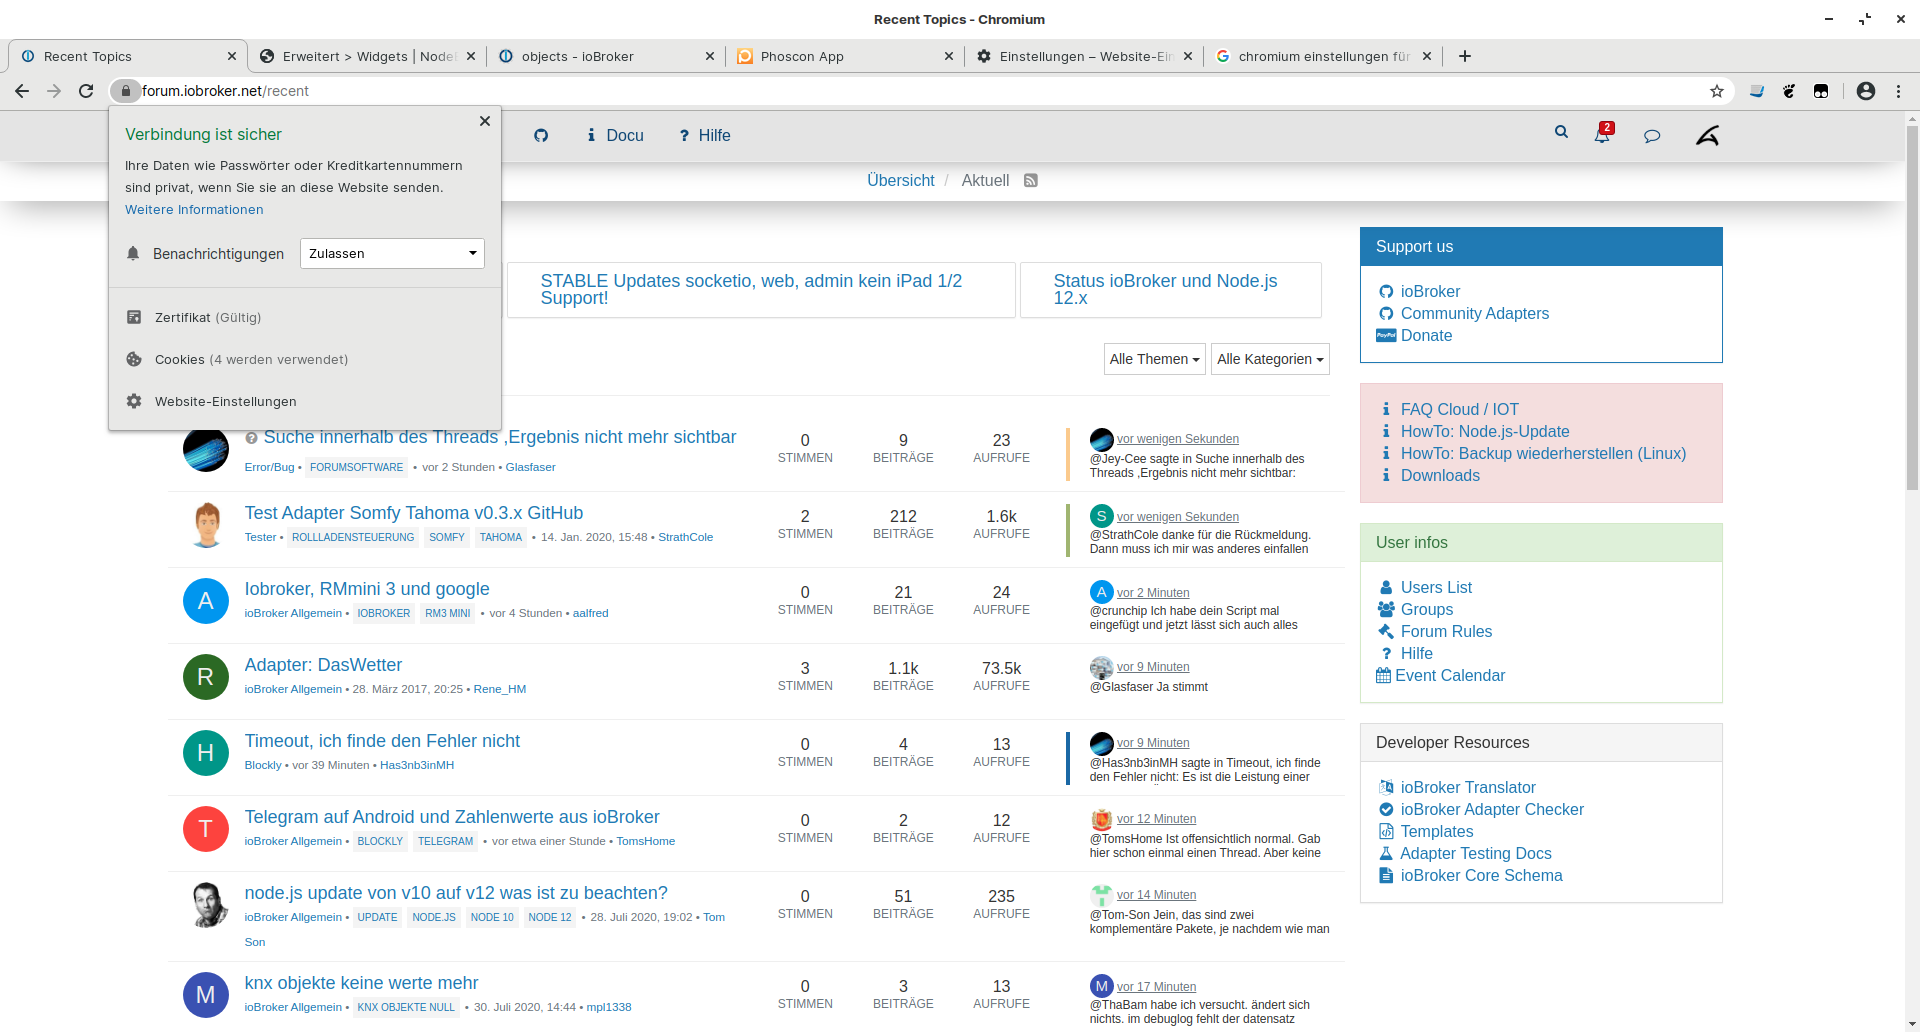
Task: Bookmark this page with the star icon
Action: click(x=1717, y=91)
